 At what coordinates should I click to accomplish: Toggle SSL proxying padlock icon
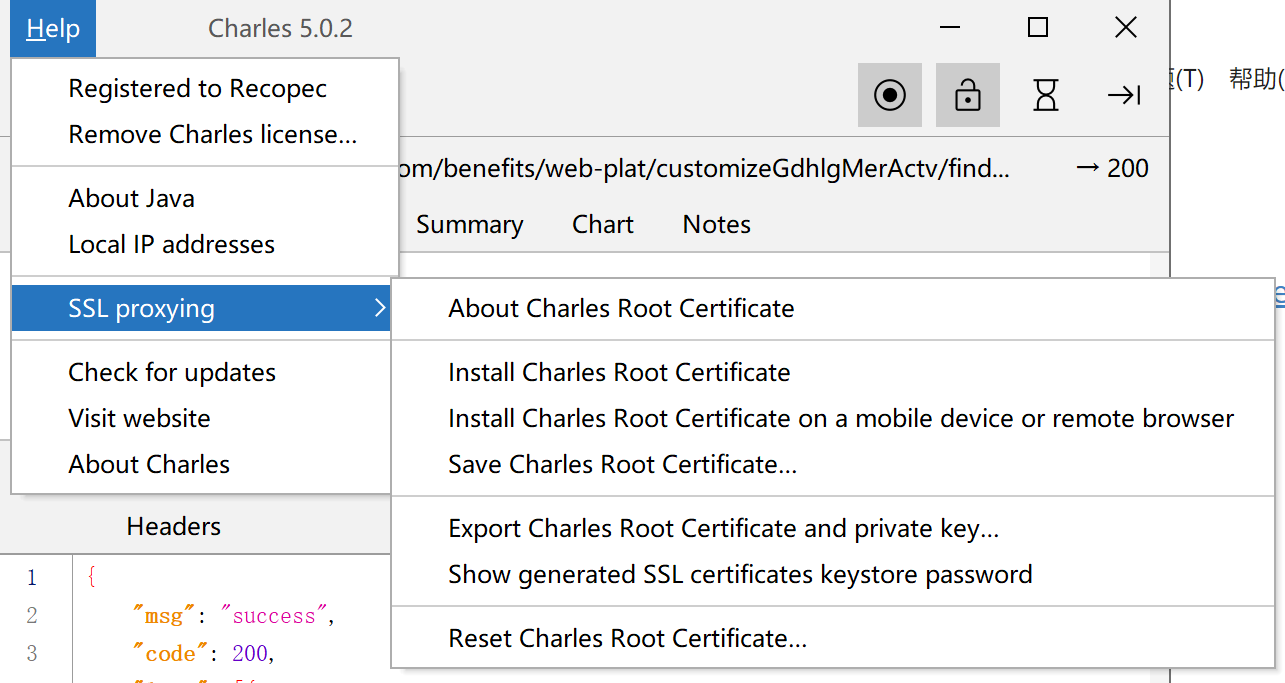pyautogui.click(x=967, y=95)
